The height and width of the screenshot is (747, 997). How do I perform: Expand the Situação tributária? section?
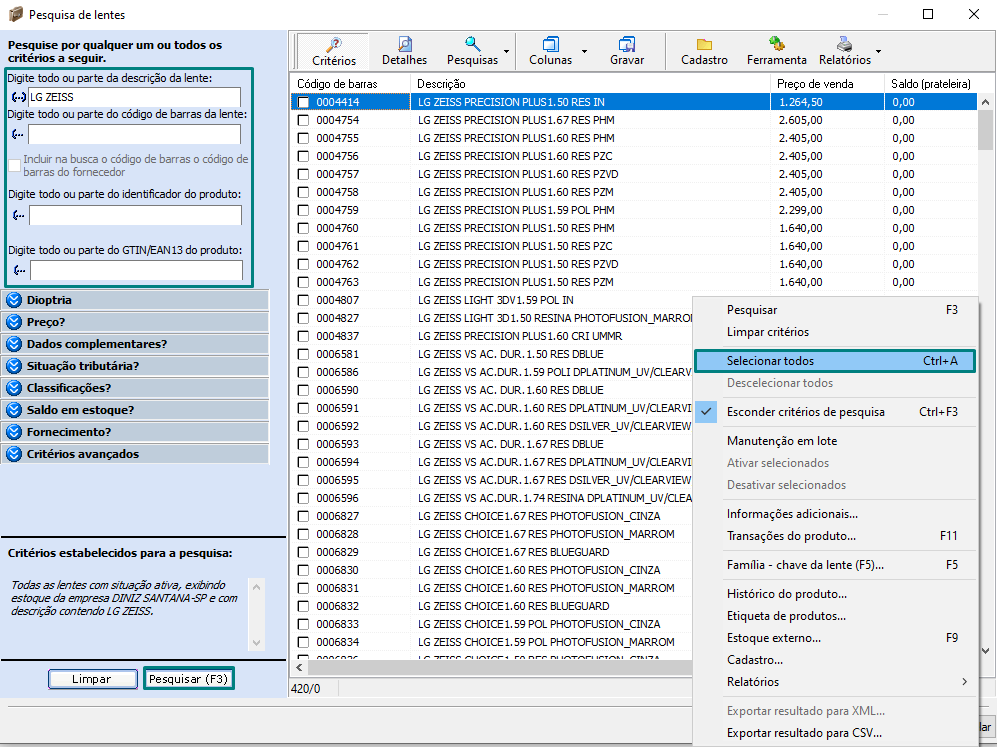[135, 366]
